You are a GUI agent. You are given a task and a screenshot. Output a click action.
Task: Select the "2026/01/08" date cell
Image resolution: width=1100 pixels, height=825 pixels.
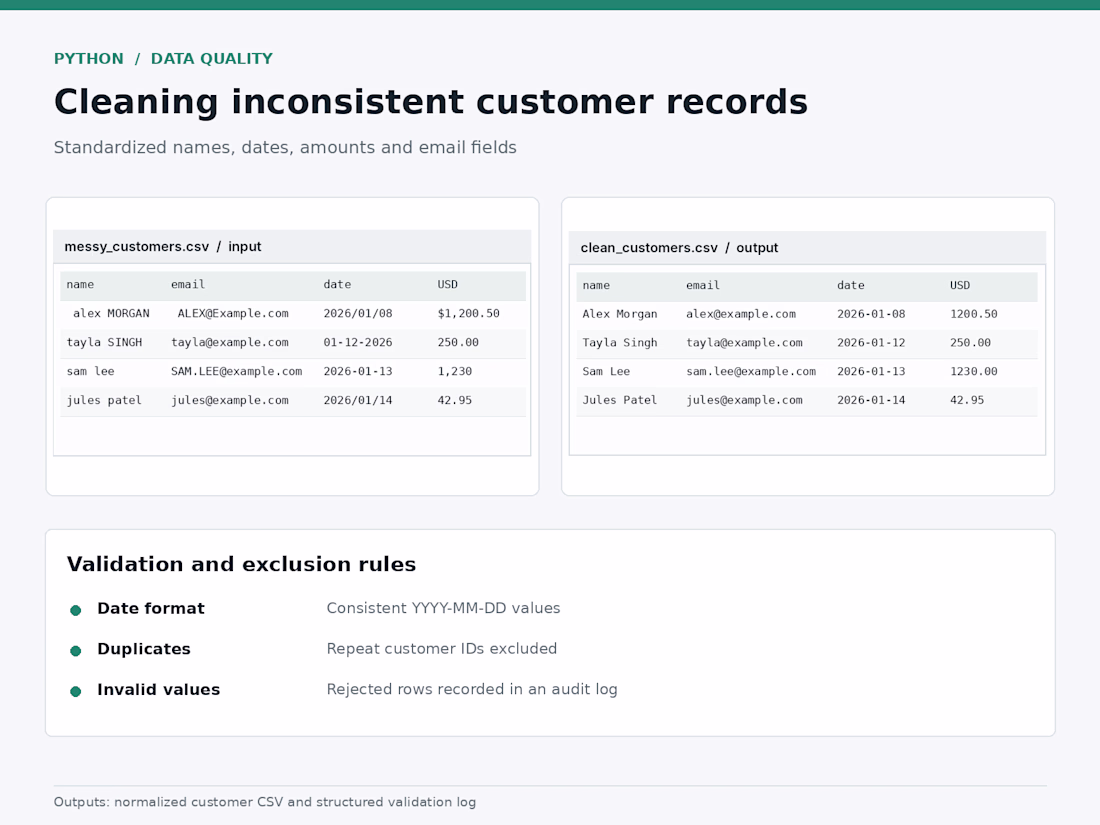point(358,313)
